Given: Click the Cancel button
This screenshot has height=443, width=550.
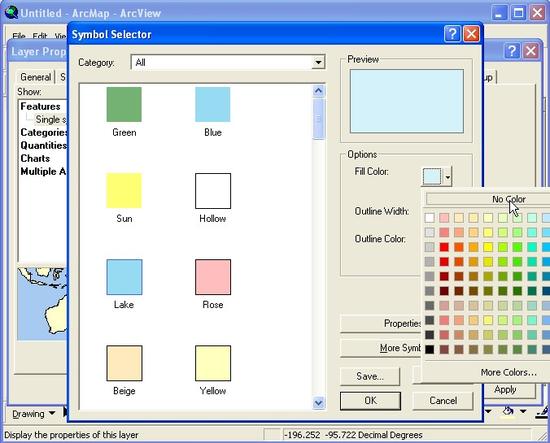Looking at the screenshot, I should (x=443, y=401).
